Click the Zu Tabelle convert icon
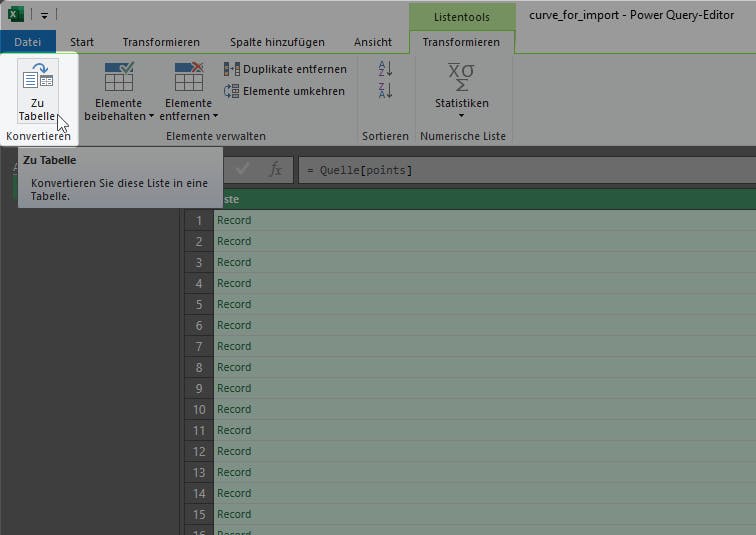 [38, 80]
